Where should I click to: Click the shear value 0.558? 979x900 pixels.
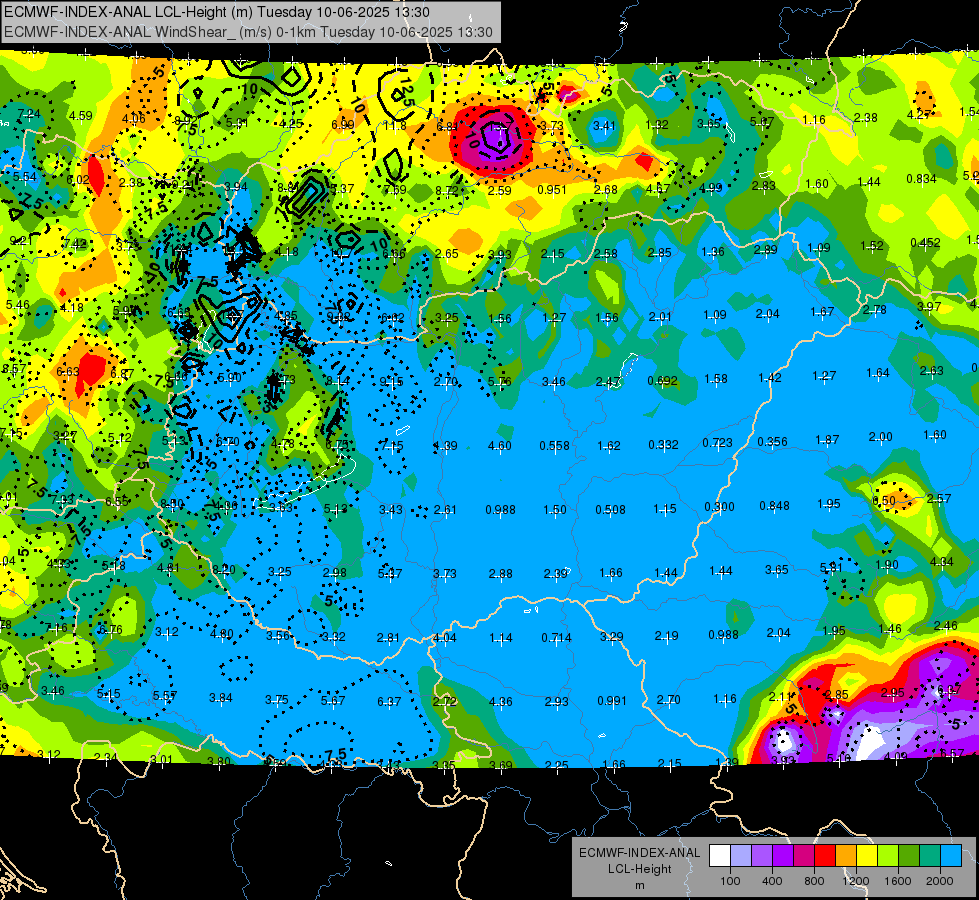pyautogui.click(x=554, y=445)
